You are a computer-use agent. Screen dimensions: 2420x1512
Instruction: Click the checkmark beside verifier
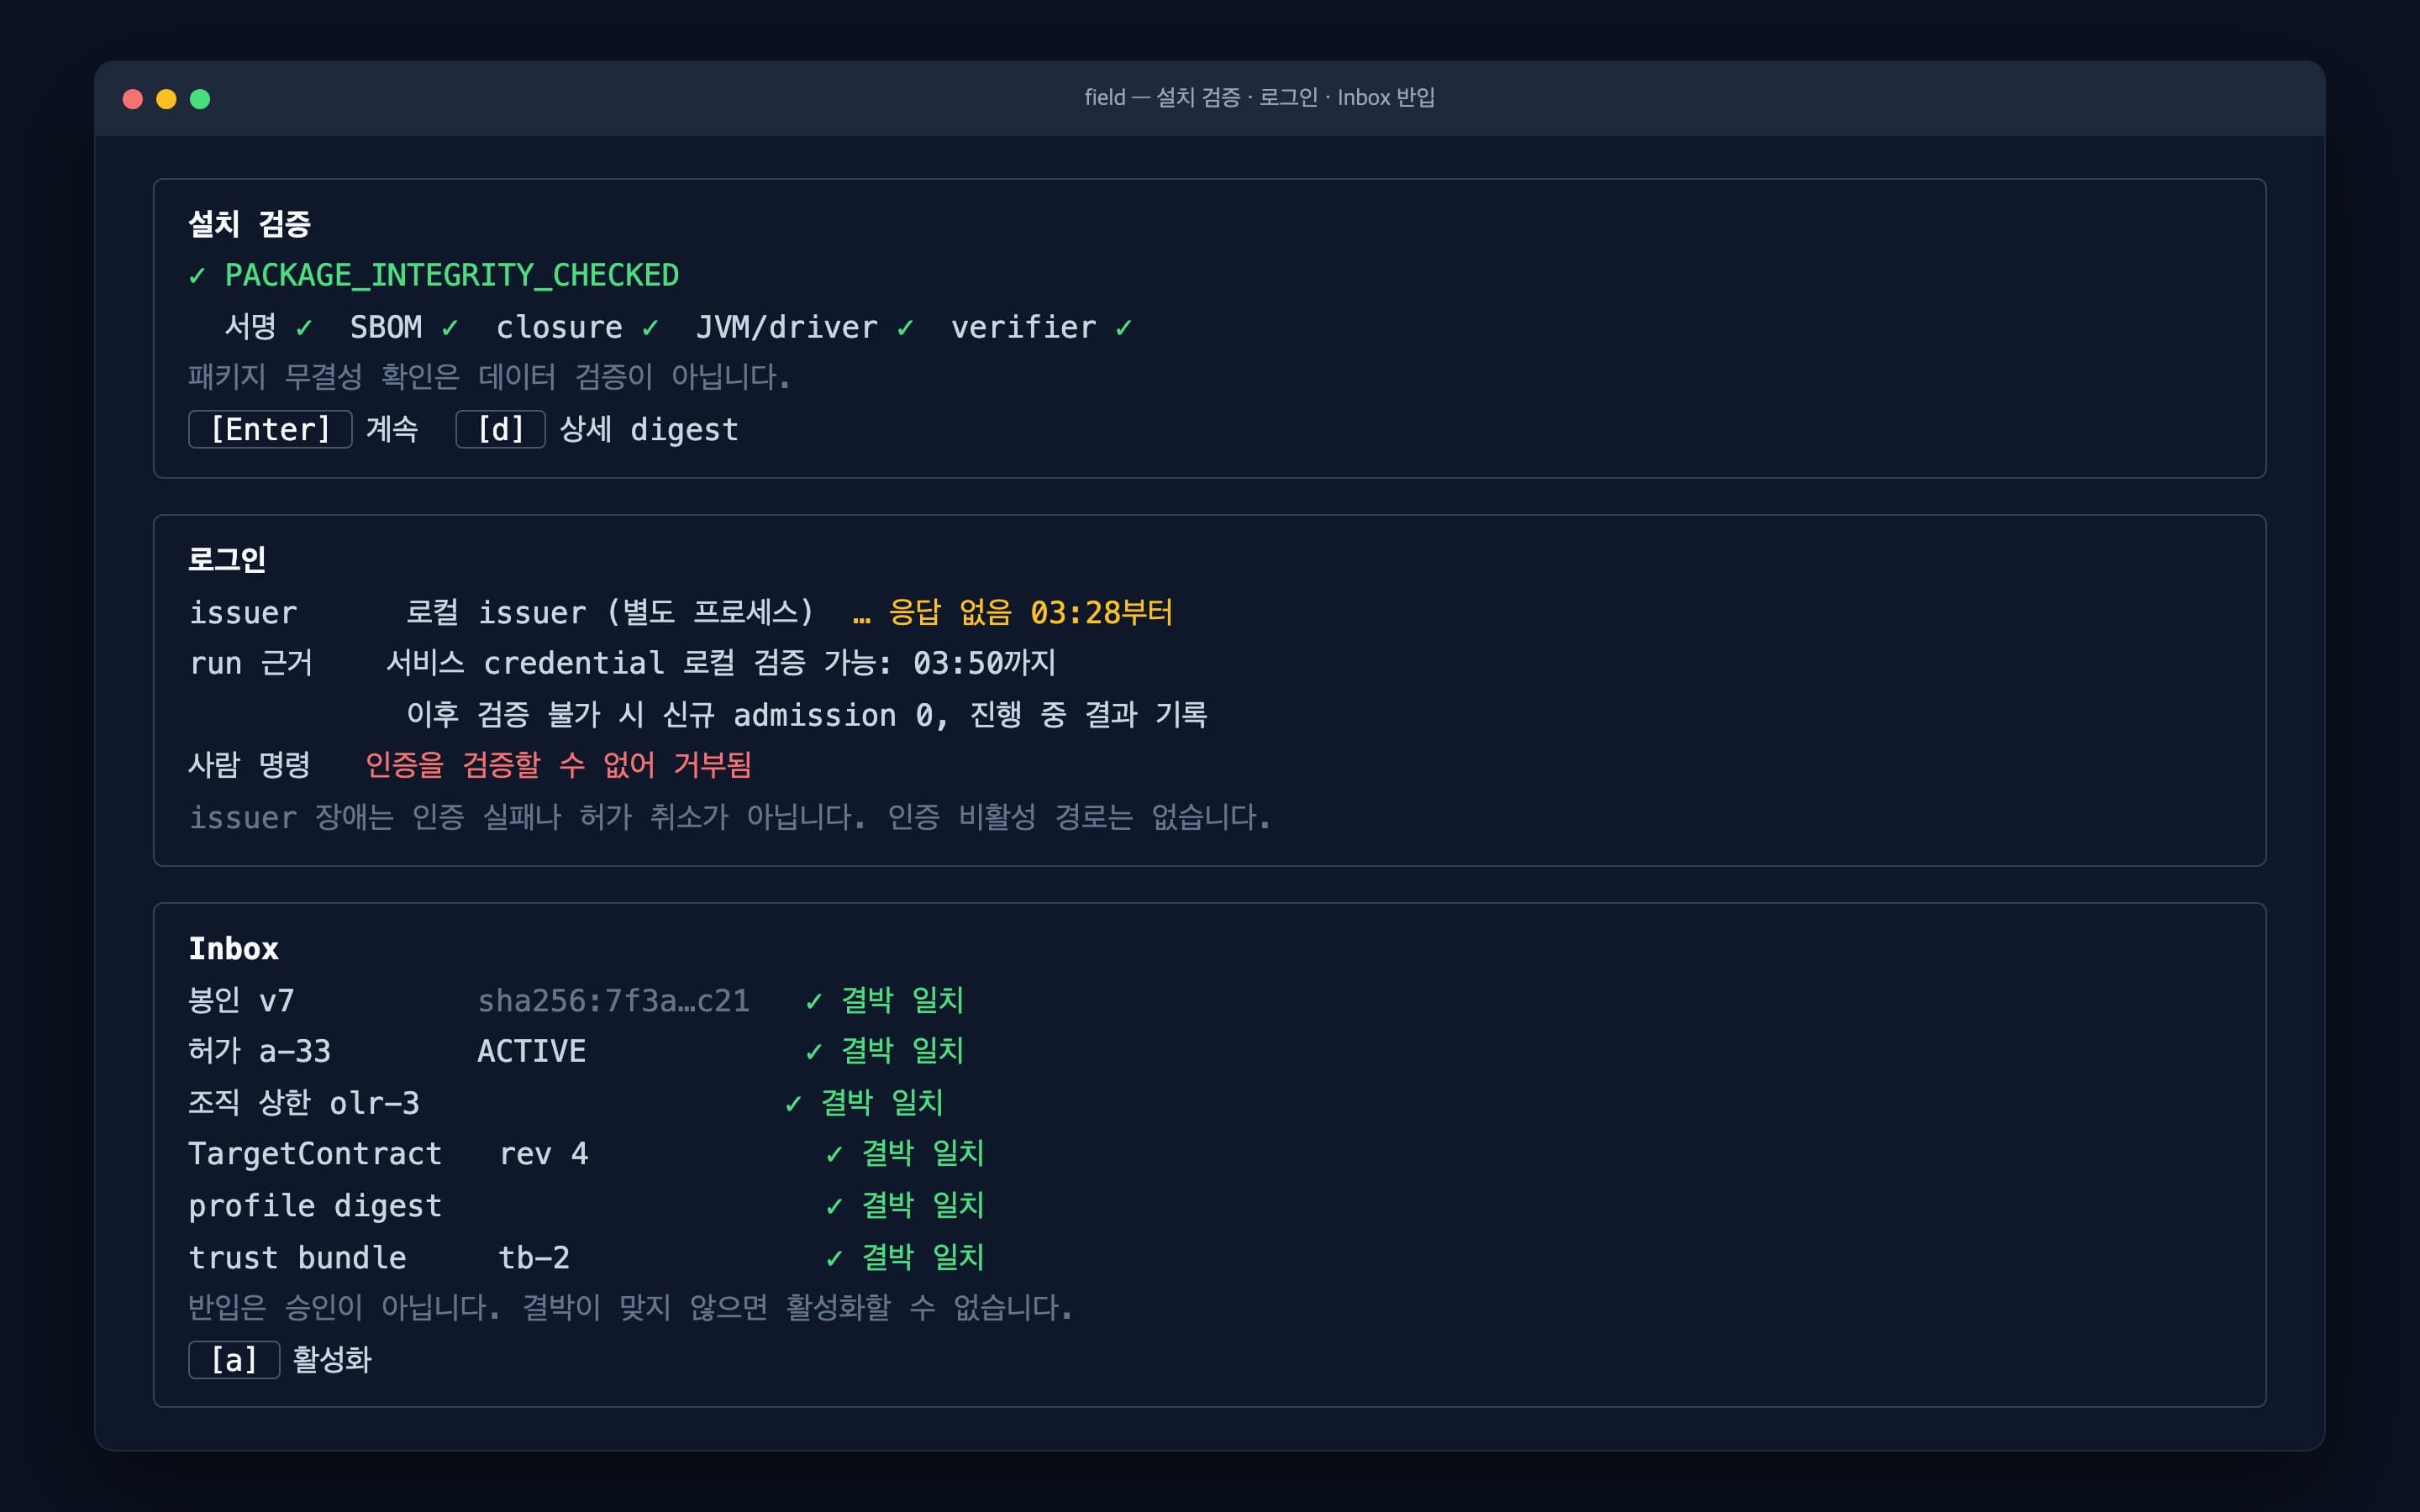(1123, 328)
